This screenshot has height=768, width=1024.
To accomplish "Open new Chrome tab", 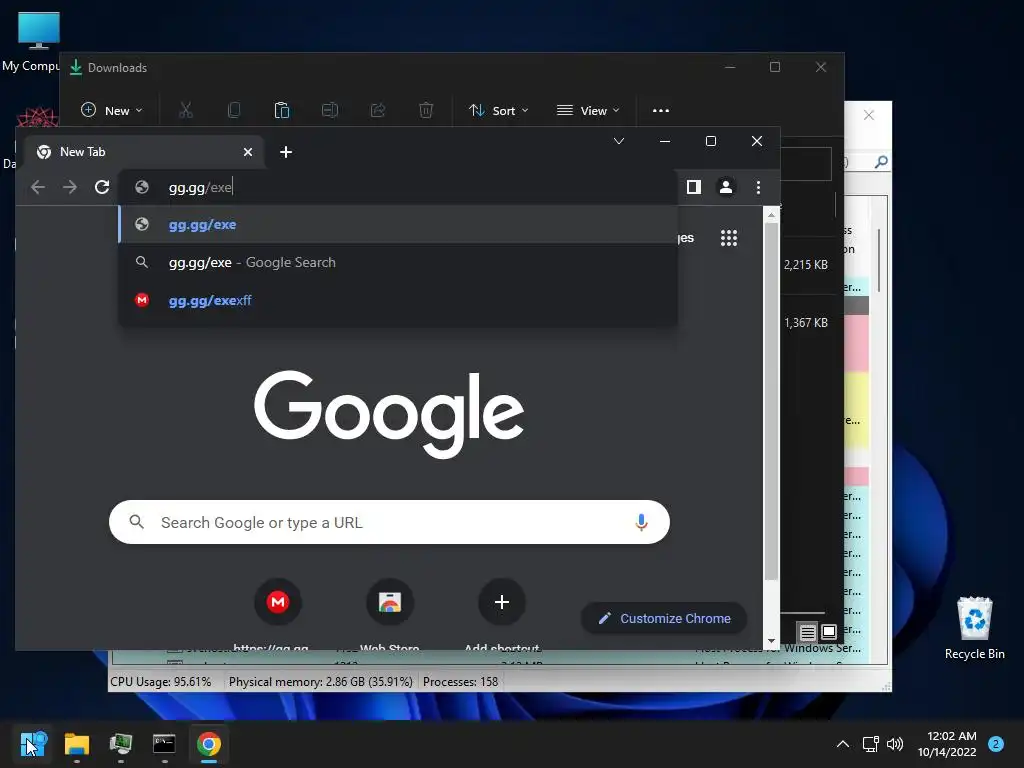I will [x=285, y=152].
